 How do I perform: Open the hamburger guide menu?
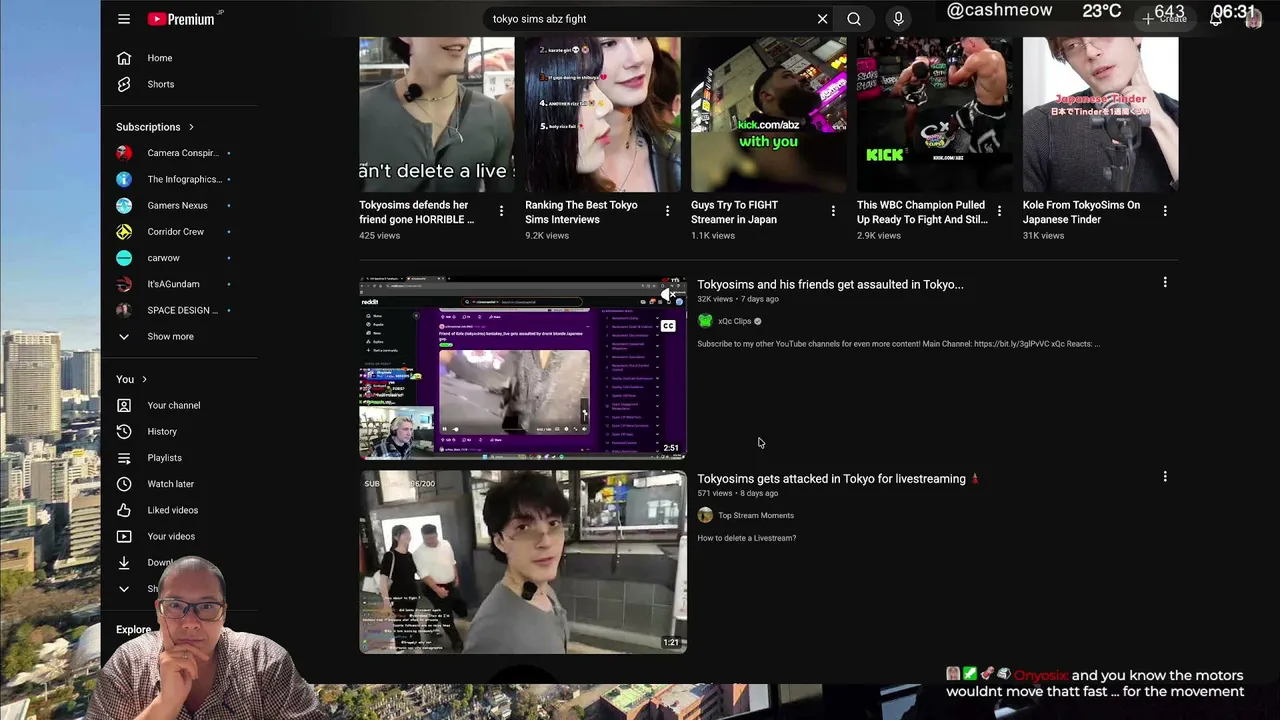coord(124,19)
